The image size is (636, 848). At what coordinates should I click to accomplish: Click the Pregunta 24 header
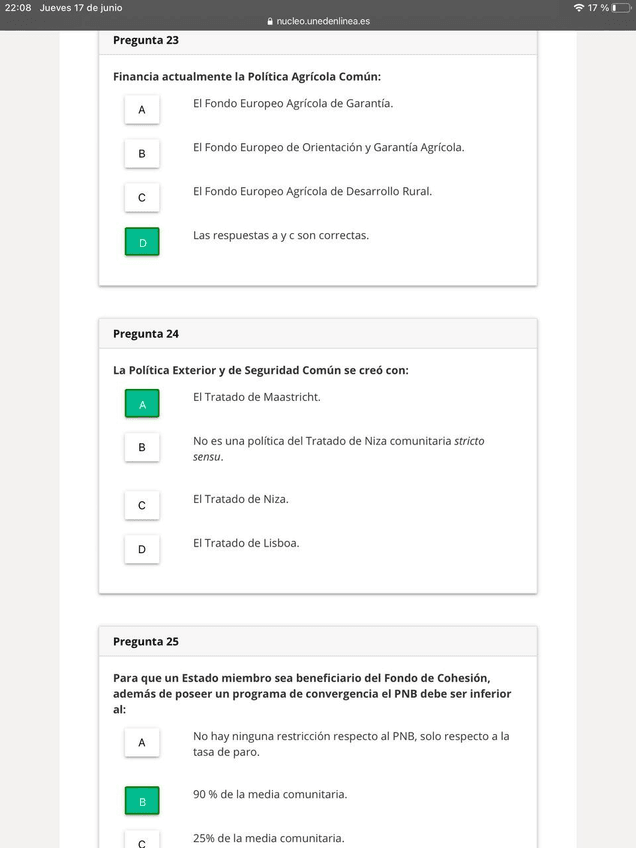coord(146,334)
